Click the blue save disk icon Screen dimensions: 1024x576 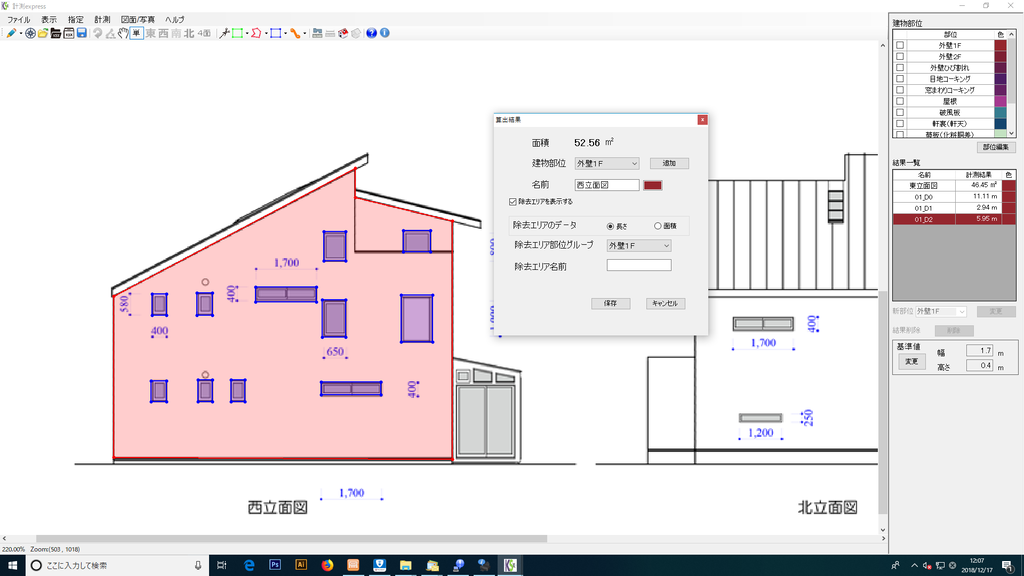coord(82,33)
